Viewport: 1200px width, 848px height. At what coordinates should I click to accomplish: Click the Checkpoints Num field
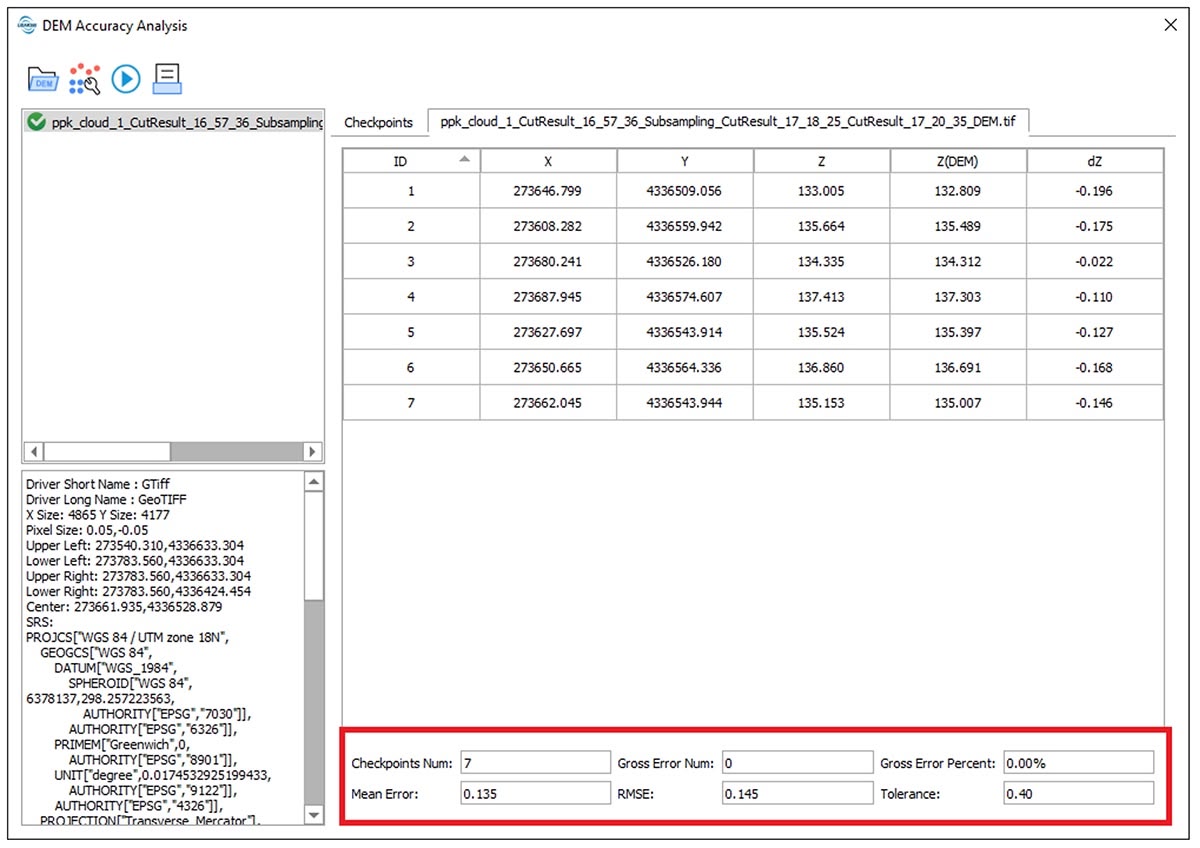534,763
